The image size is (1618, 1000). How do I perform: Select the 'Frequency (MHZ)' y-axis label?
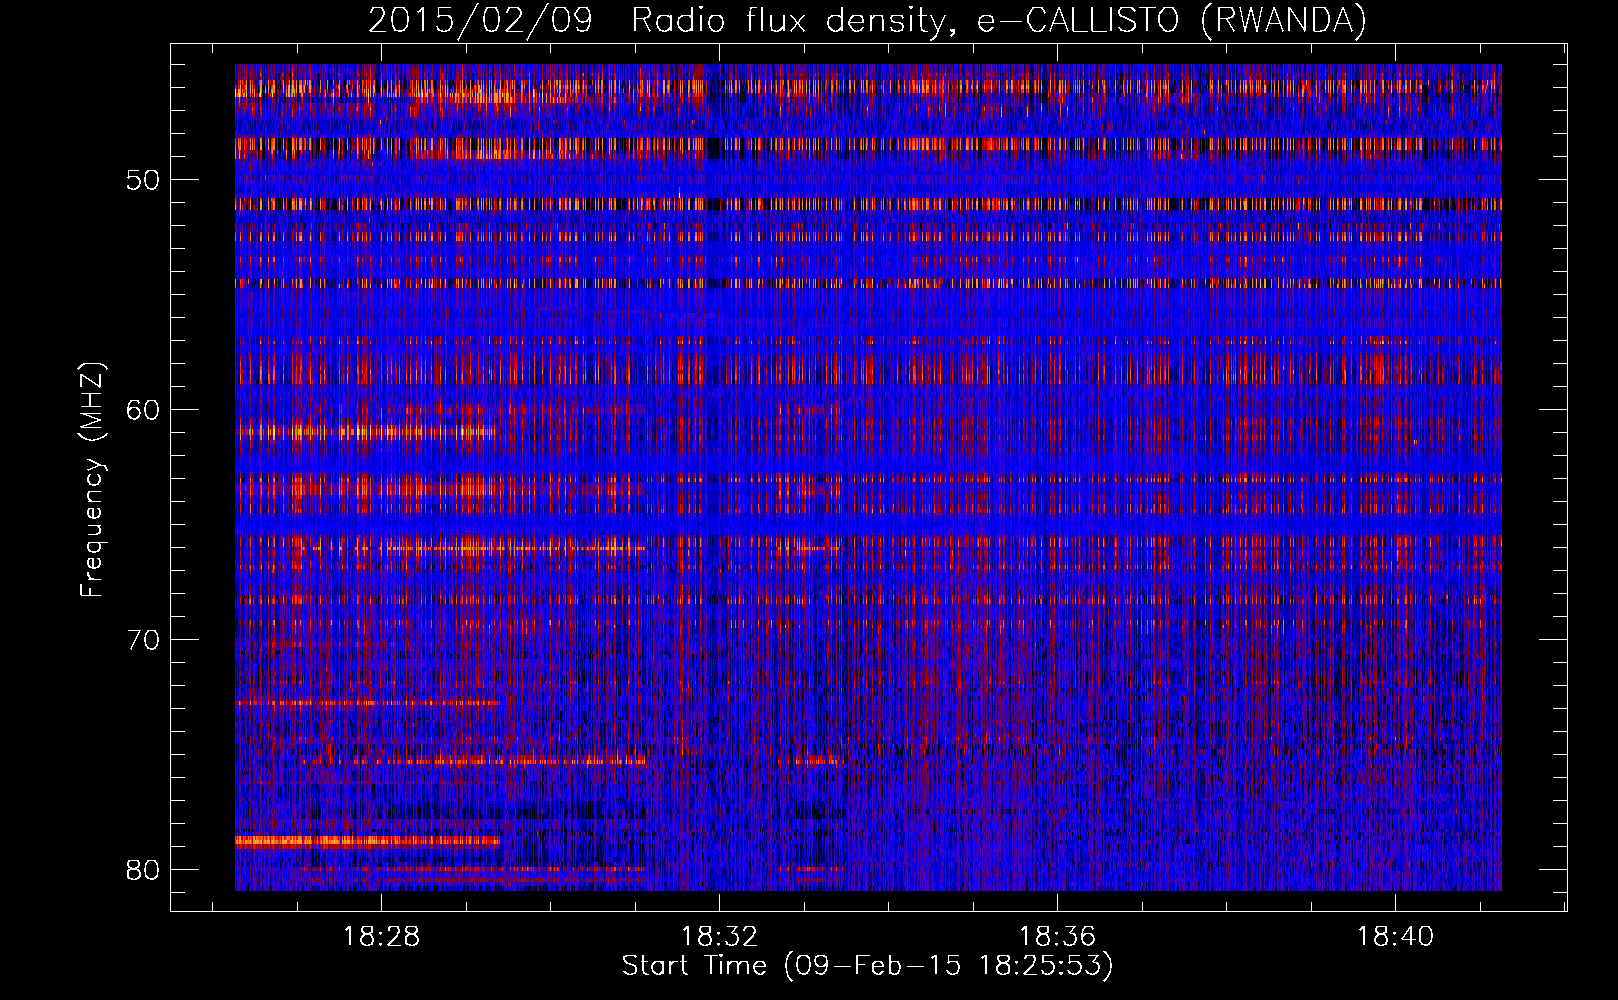coord(92,480)
